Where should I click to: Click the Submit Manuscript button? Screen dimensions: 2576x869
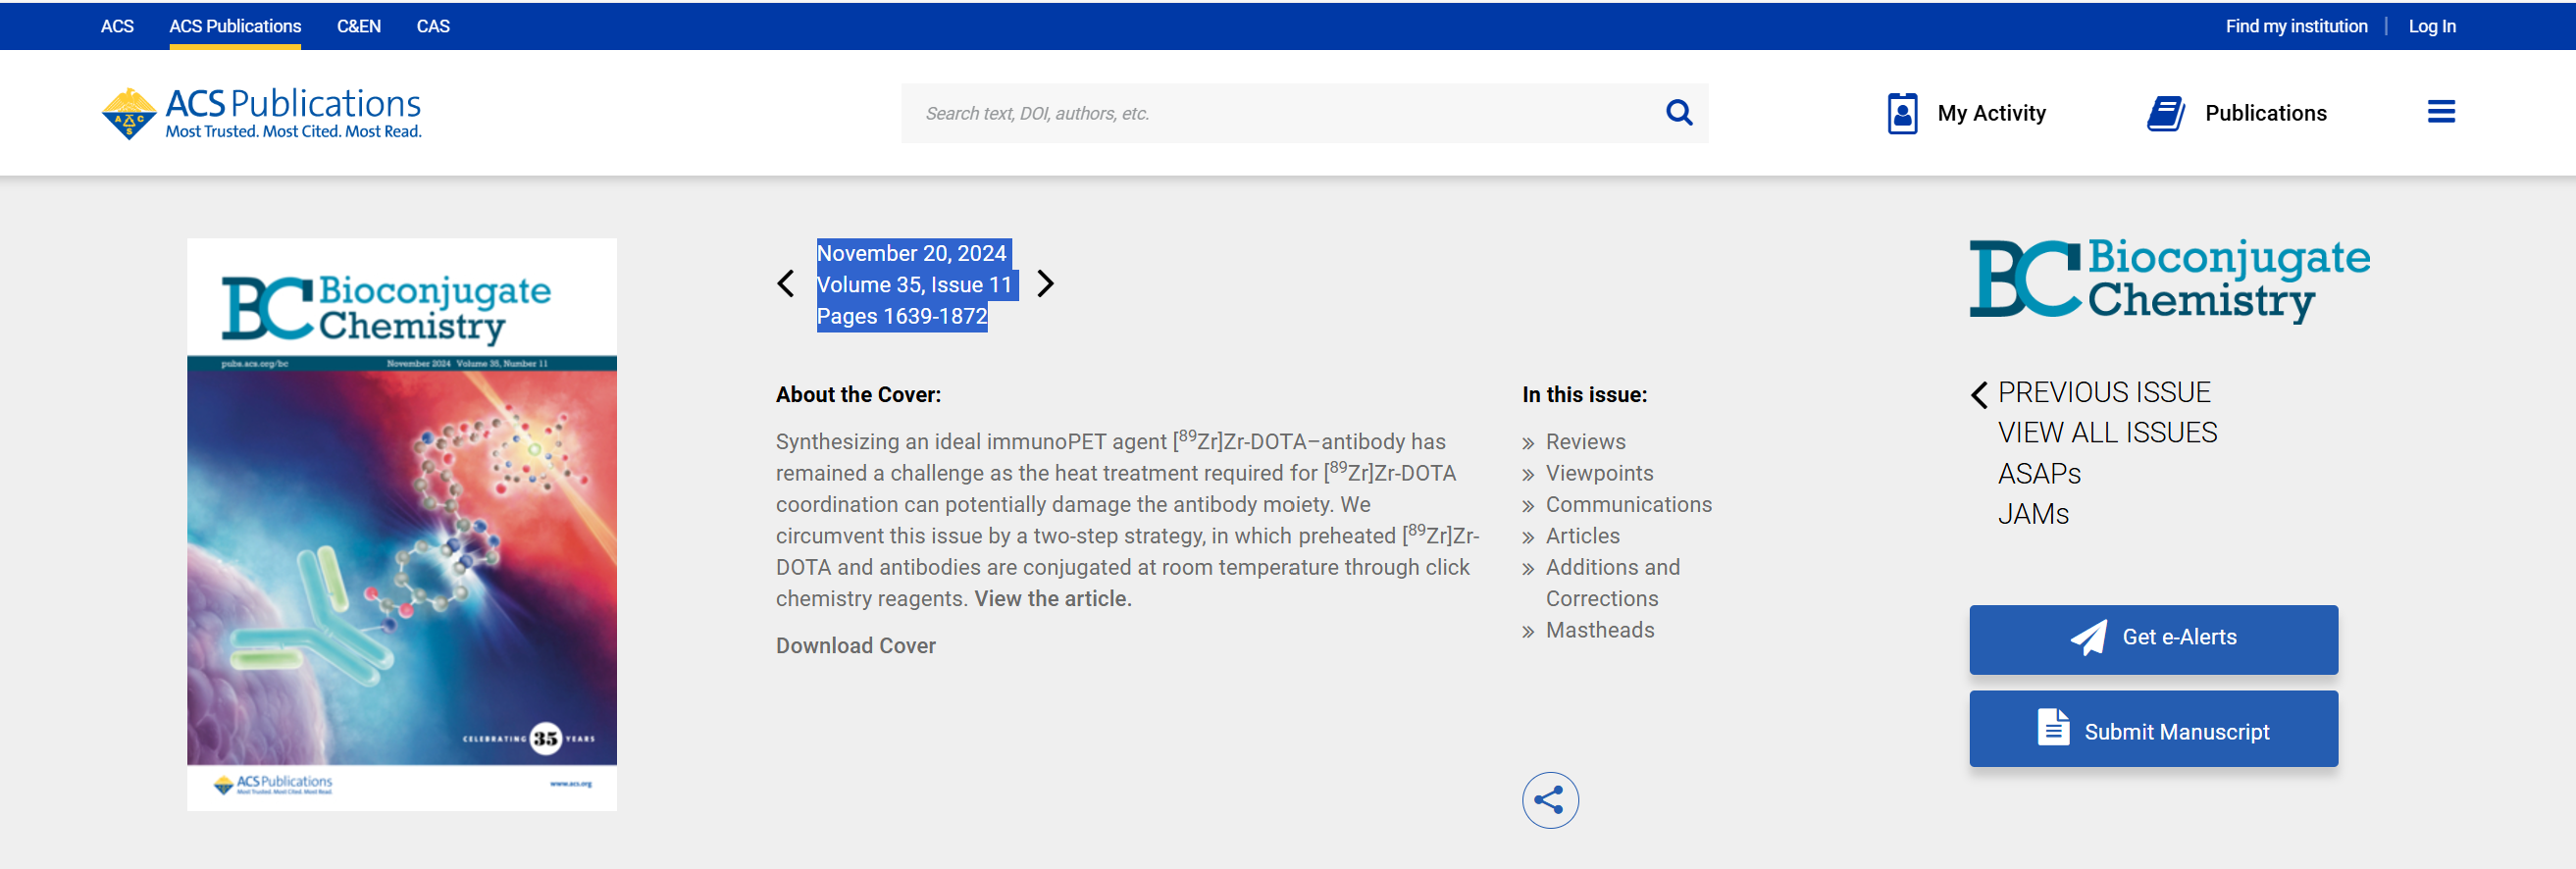click(x=2153, y=729)
